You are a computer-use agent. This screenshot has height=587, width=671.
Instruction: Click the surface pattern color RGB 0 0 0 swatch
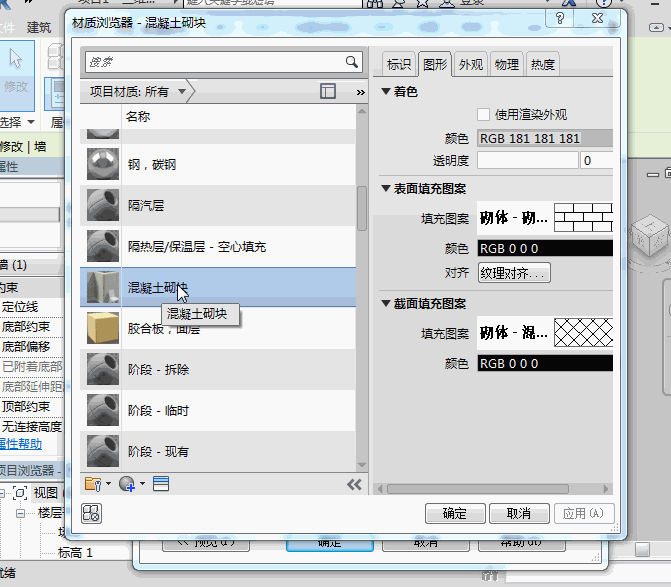[545, 248]
